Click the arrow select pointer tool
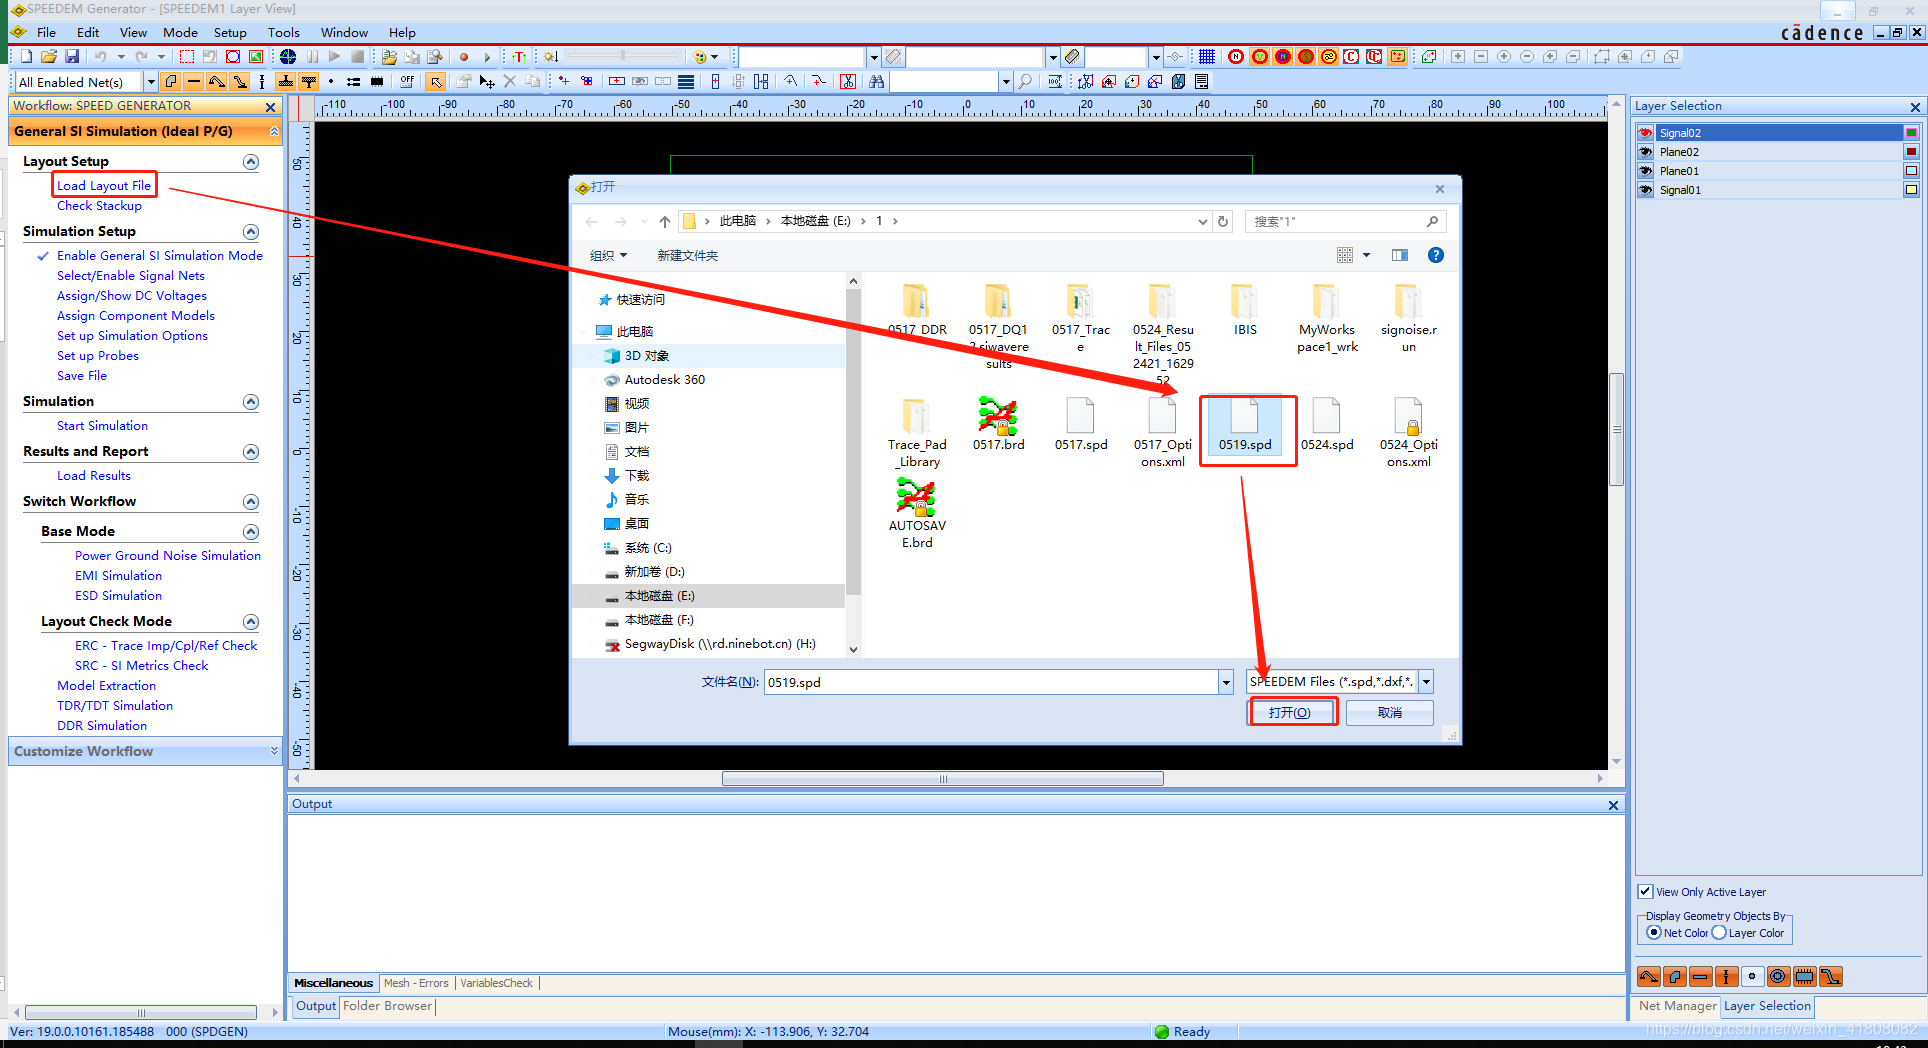 point(436,81)
